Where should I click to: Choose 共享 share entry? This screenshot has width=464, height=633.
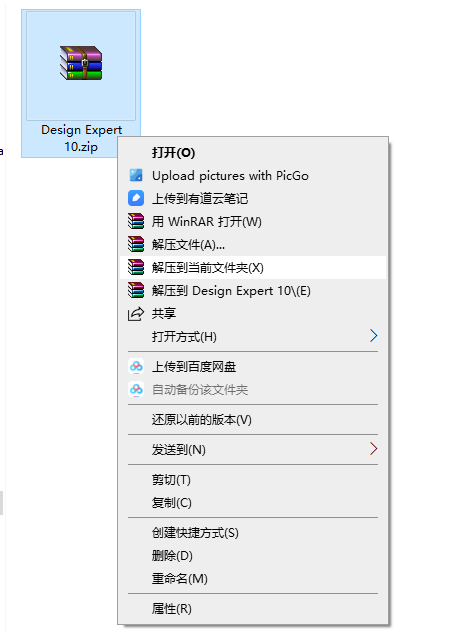pyautogui.click(x=253, y=314)
